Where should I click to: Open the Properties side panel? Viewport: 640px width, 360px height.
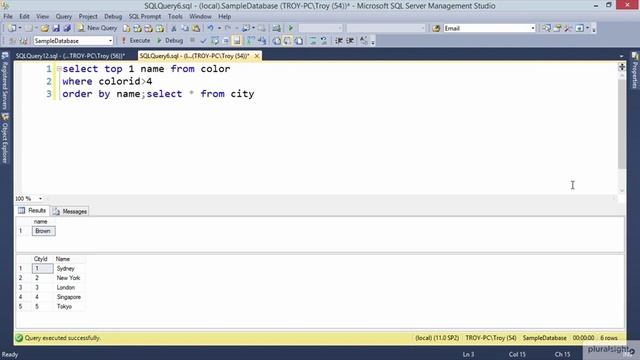(x=635, y=71)
